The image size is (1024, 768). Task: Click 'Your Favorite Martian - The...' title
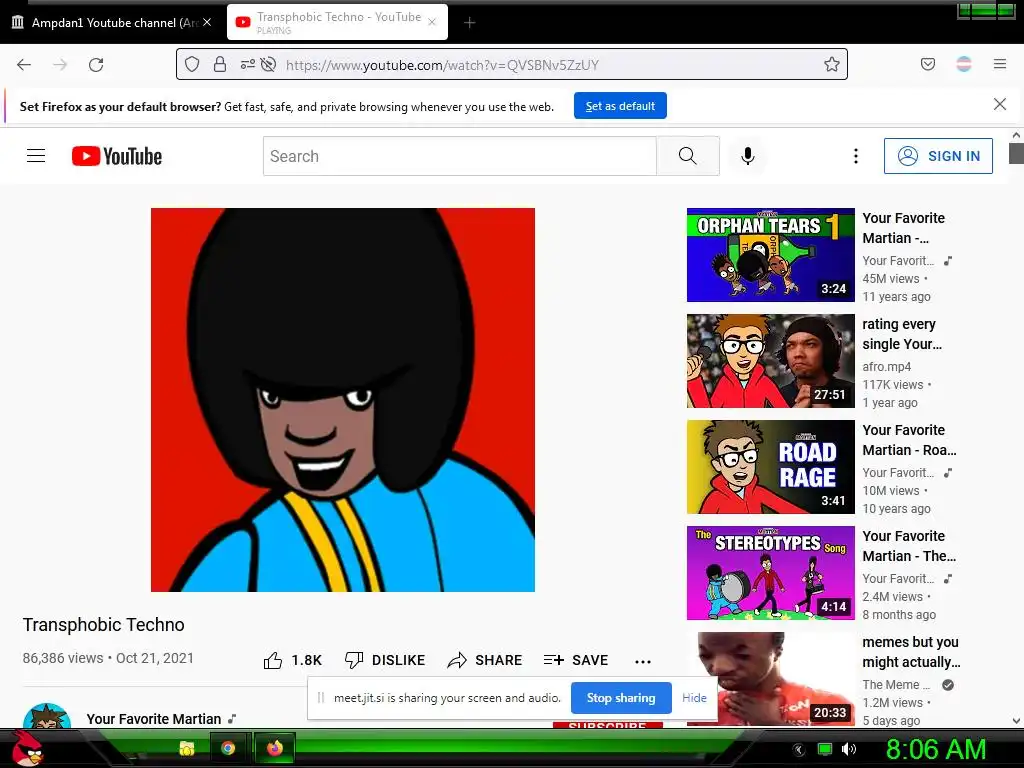(x=909, y=546)
